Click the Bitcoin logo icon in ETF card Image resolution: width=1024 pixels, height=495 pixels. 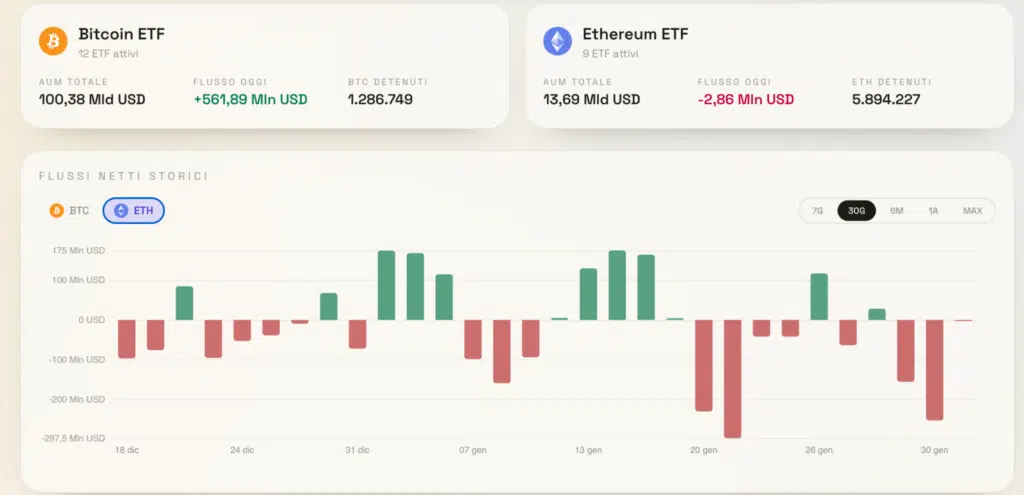(53, 41)
